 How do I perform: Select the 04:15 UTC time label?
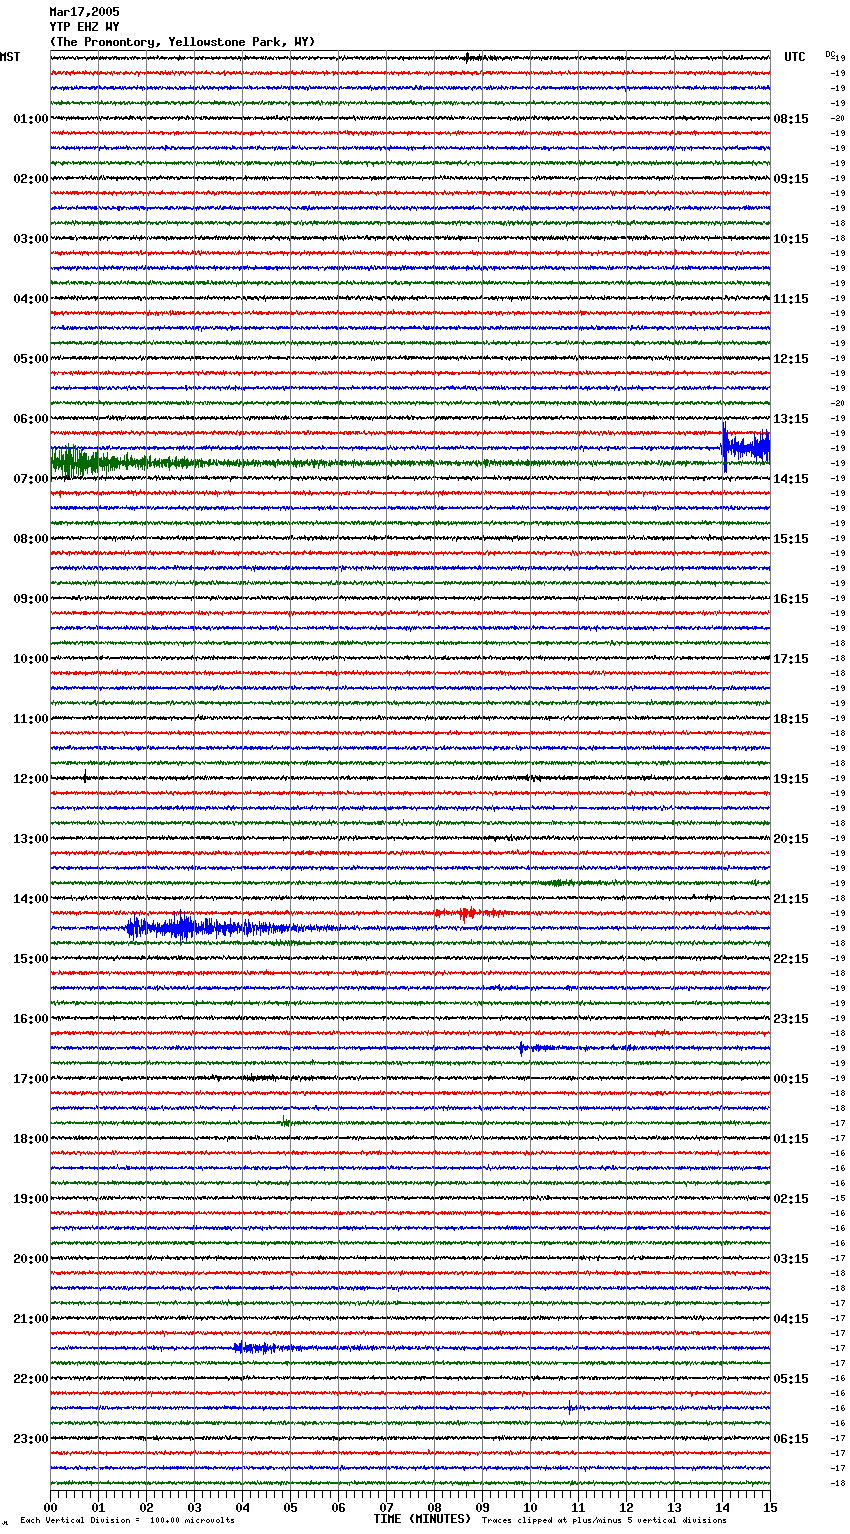[x=791, y=1319]
